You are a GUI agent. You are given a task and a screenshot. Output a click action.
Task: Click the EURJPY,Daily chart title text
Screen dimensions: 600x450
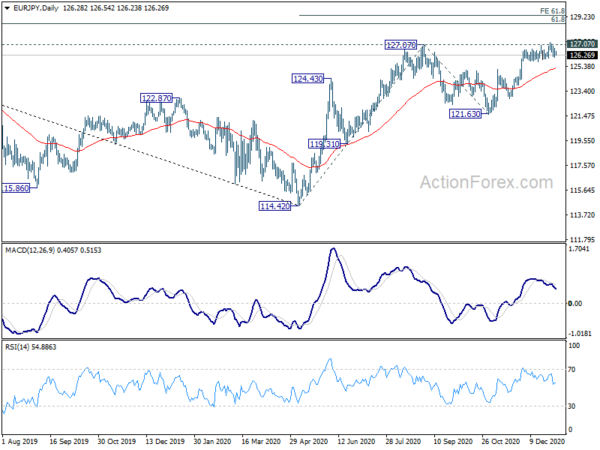[x=36, y=8]
